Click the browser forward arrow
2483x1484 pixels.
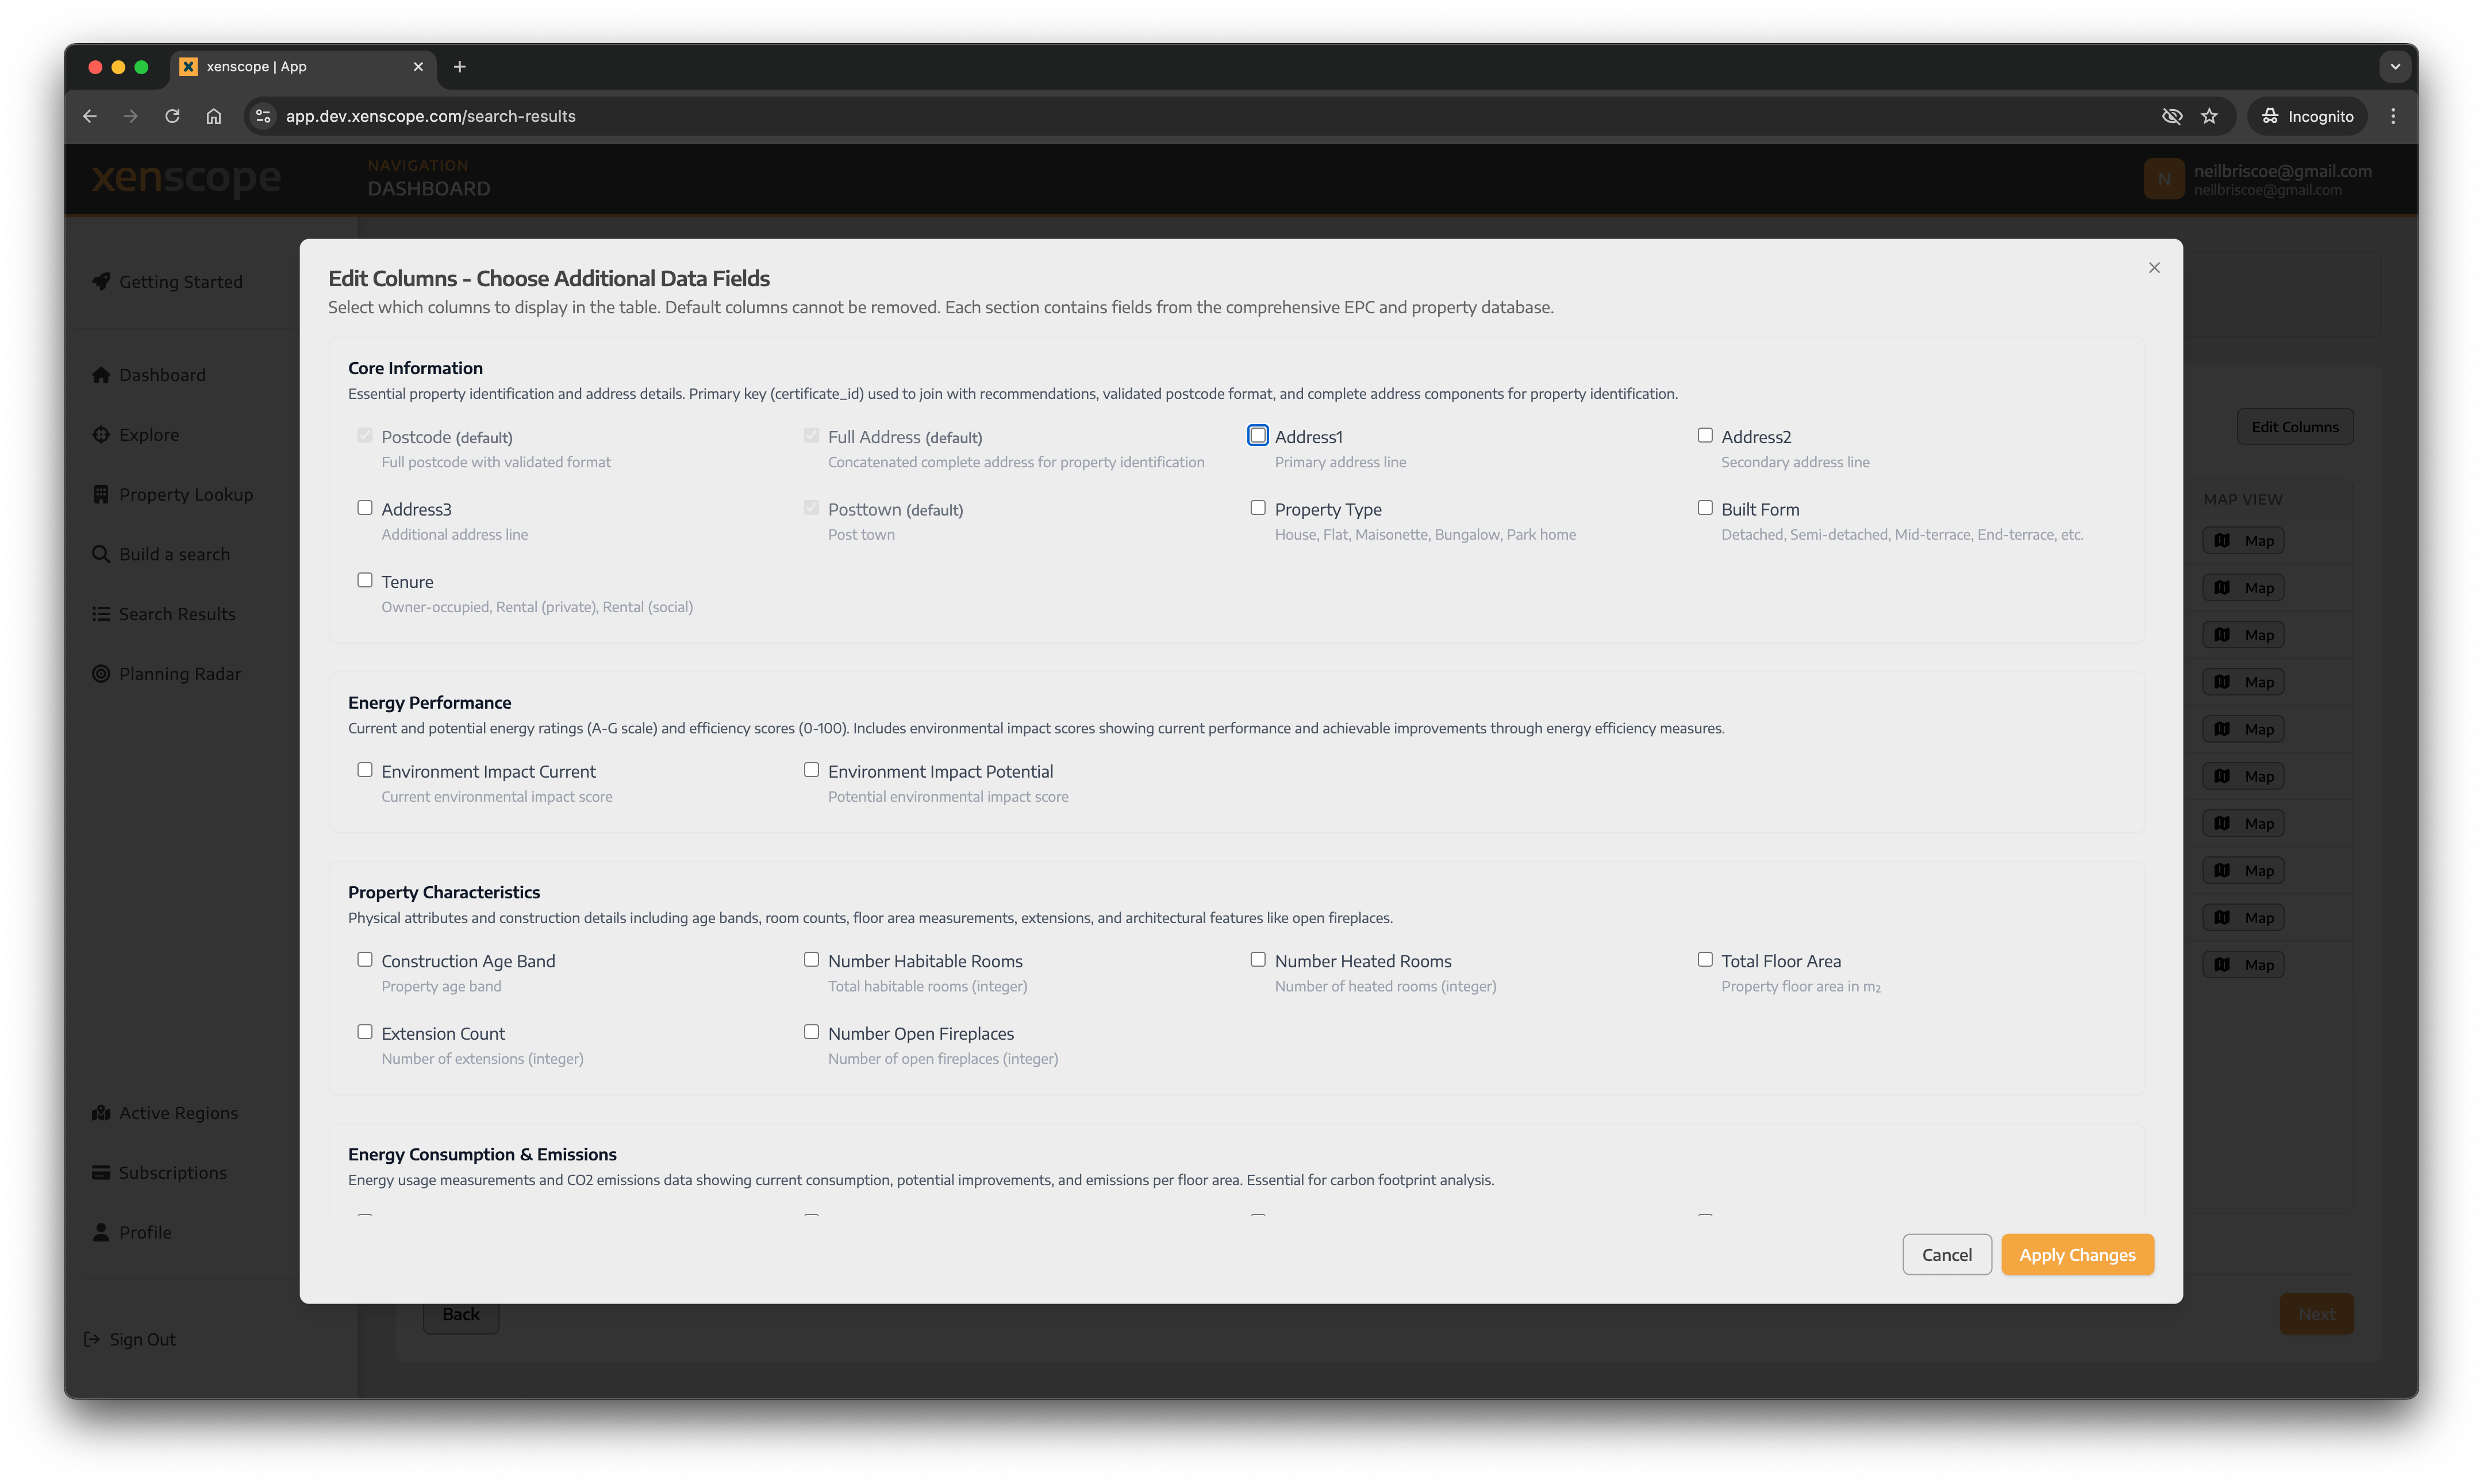pos(131,116)
